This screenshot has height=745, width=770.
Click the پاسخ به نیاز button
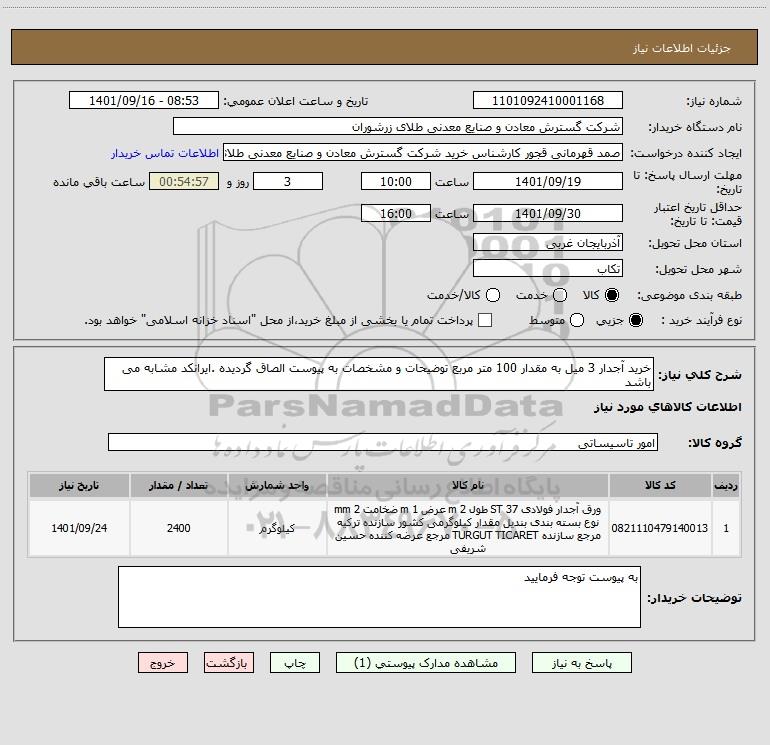[581, 663]
